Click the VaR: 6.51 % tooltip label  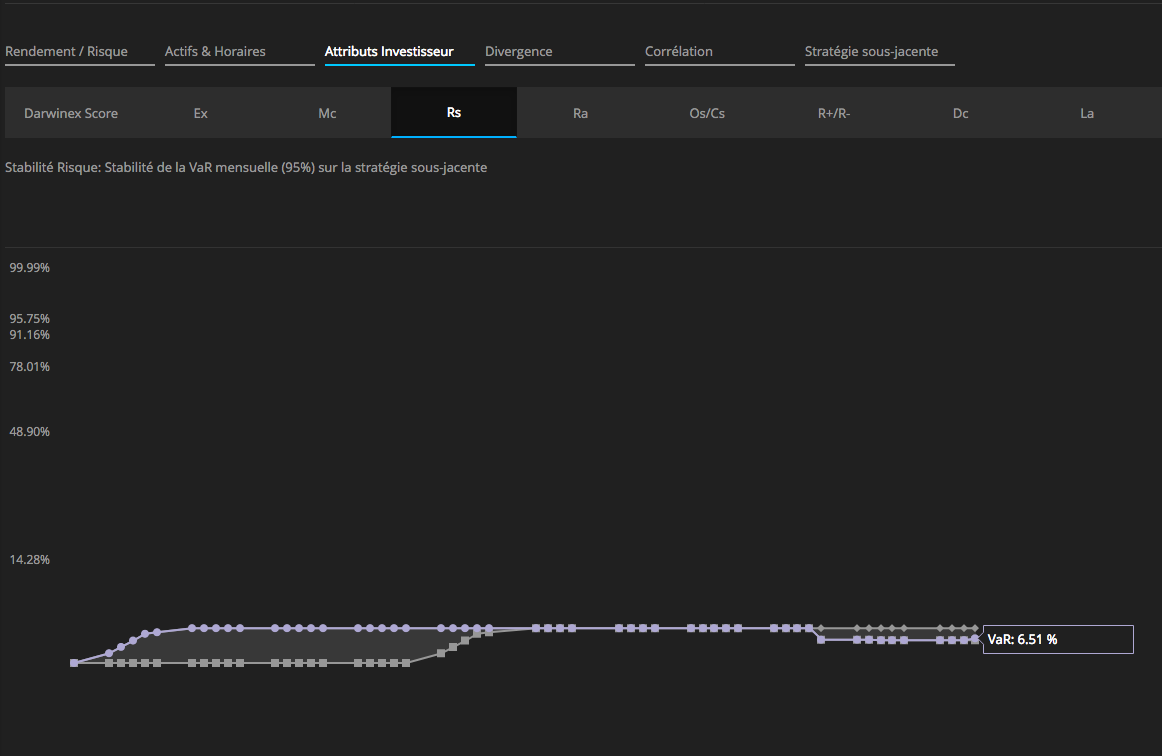tap(1058, 640)
